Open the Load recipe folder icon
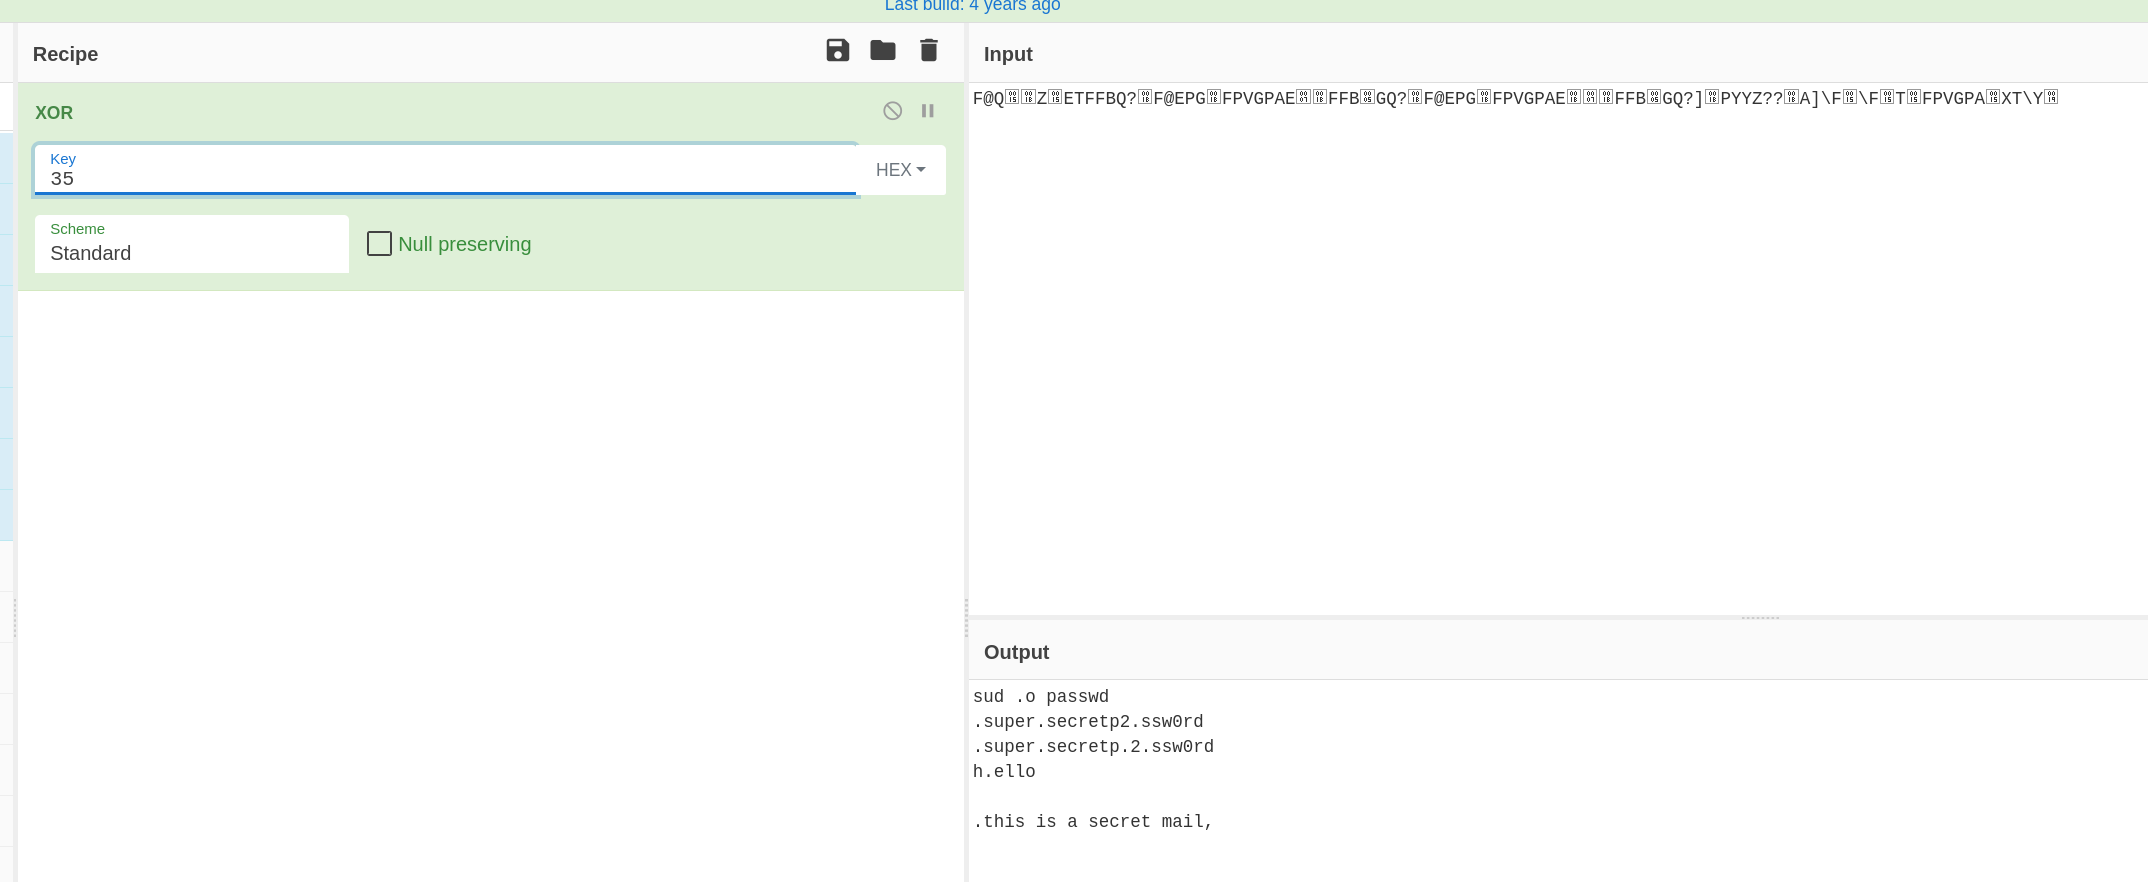Viewport: 2148px width, 882px height. tap(882, 51)
